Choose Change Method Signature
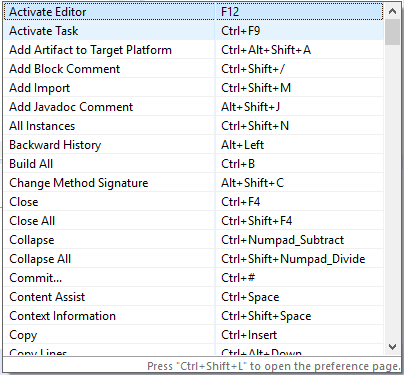 coord(193,183)
